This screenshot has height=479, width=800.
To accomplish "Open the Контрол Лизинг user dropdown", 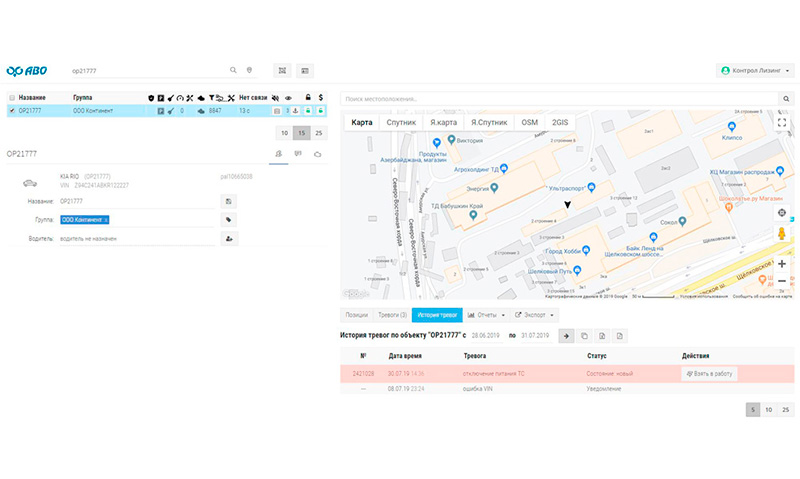I will click(755, 71).
